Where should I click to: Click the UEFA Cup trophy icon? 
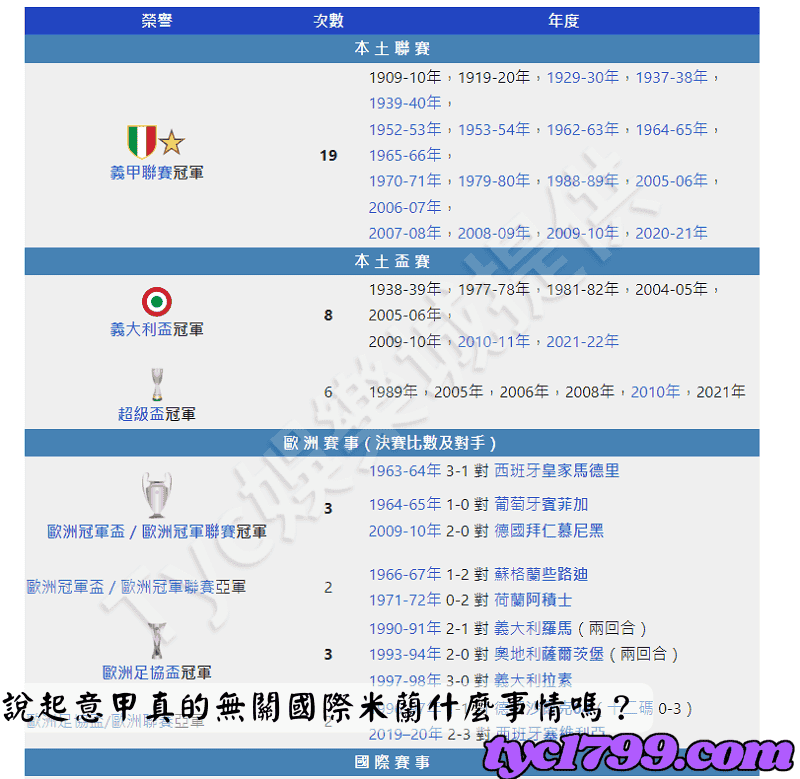tap(157, 641)
